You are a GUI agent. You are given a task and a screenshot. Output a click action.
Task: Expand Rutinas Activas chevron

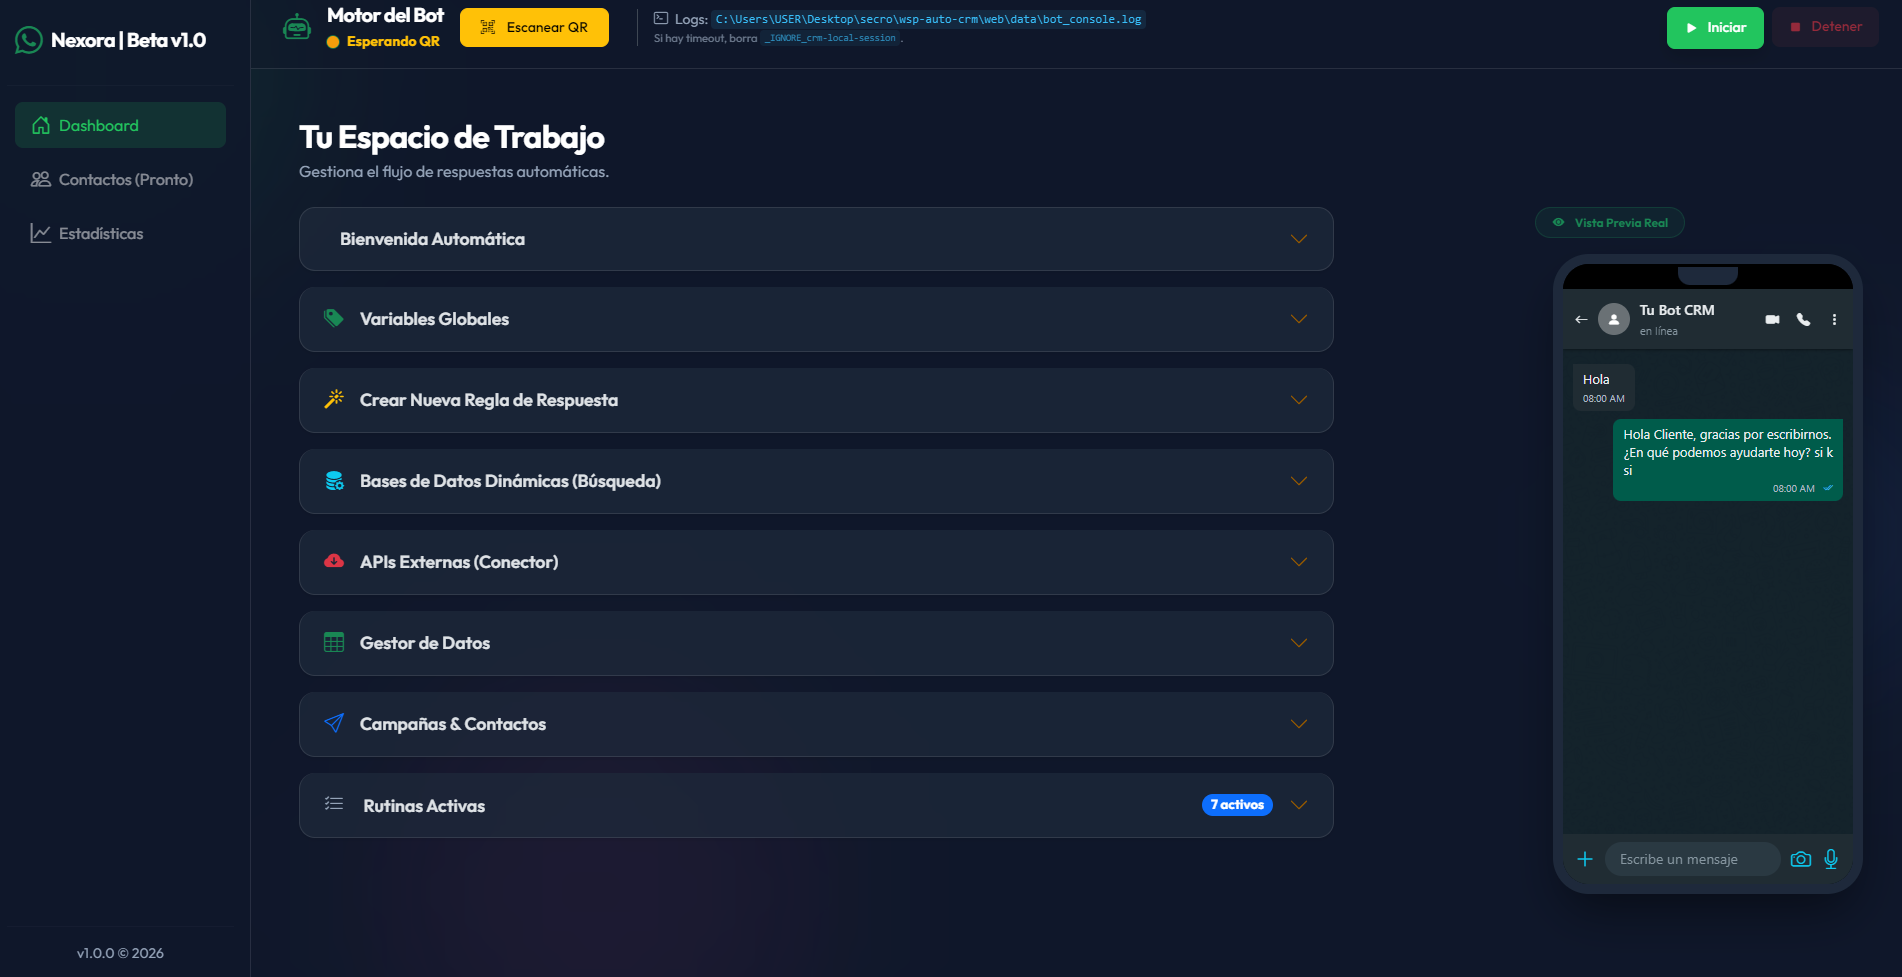click(1299, 805)
